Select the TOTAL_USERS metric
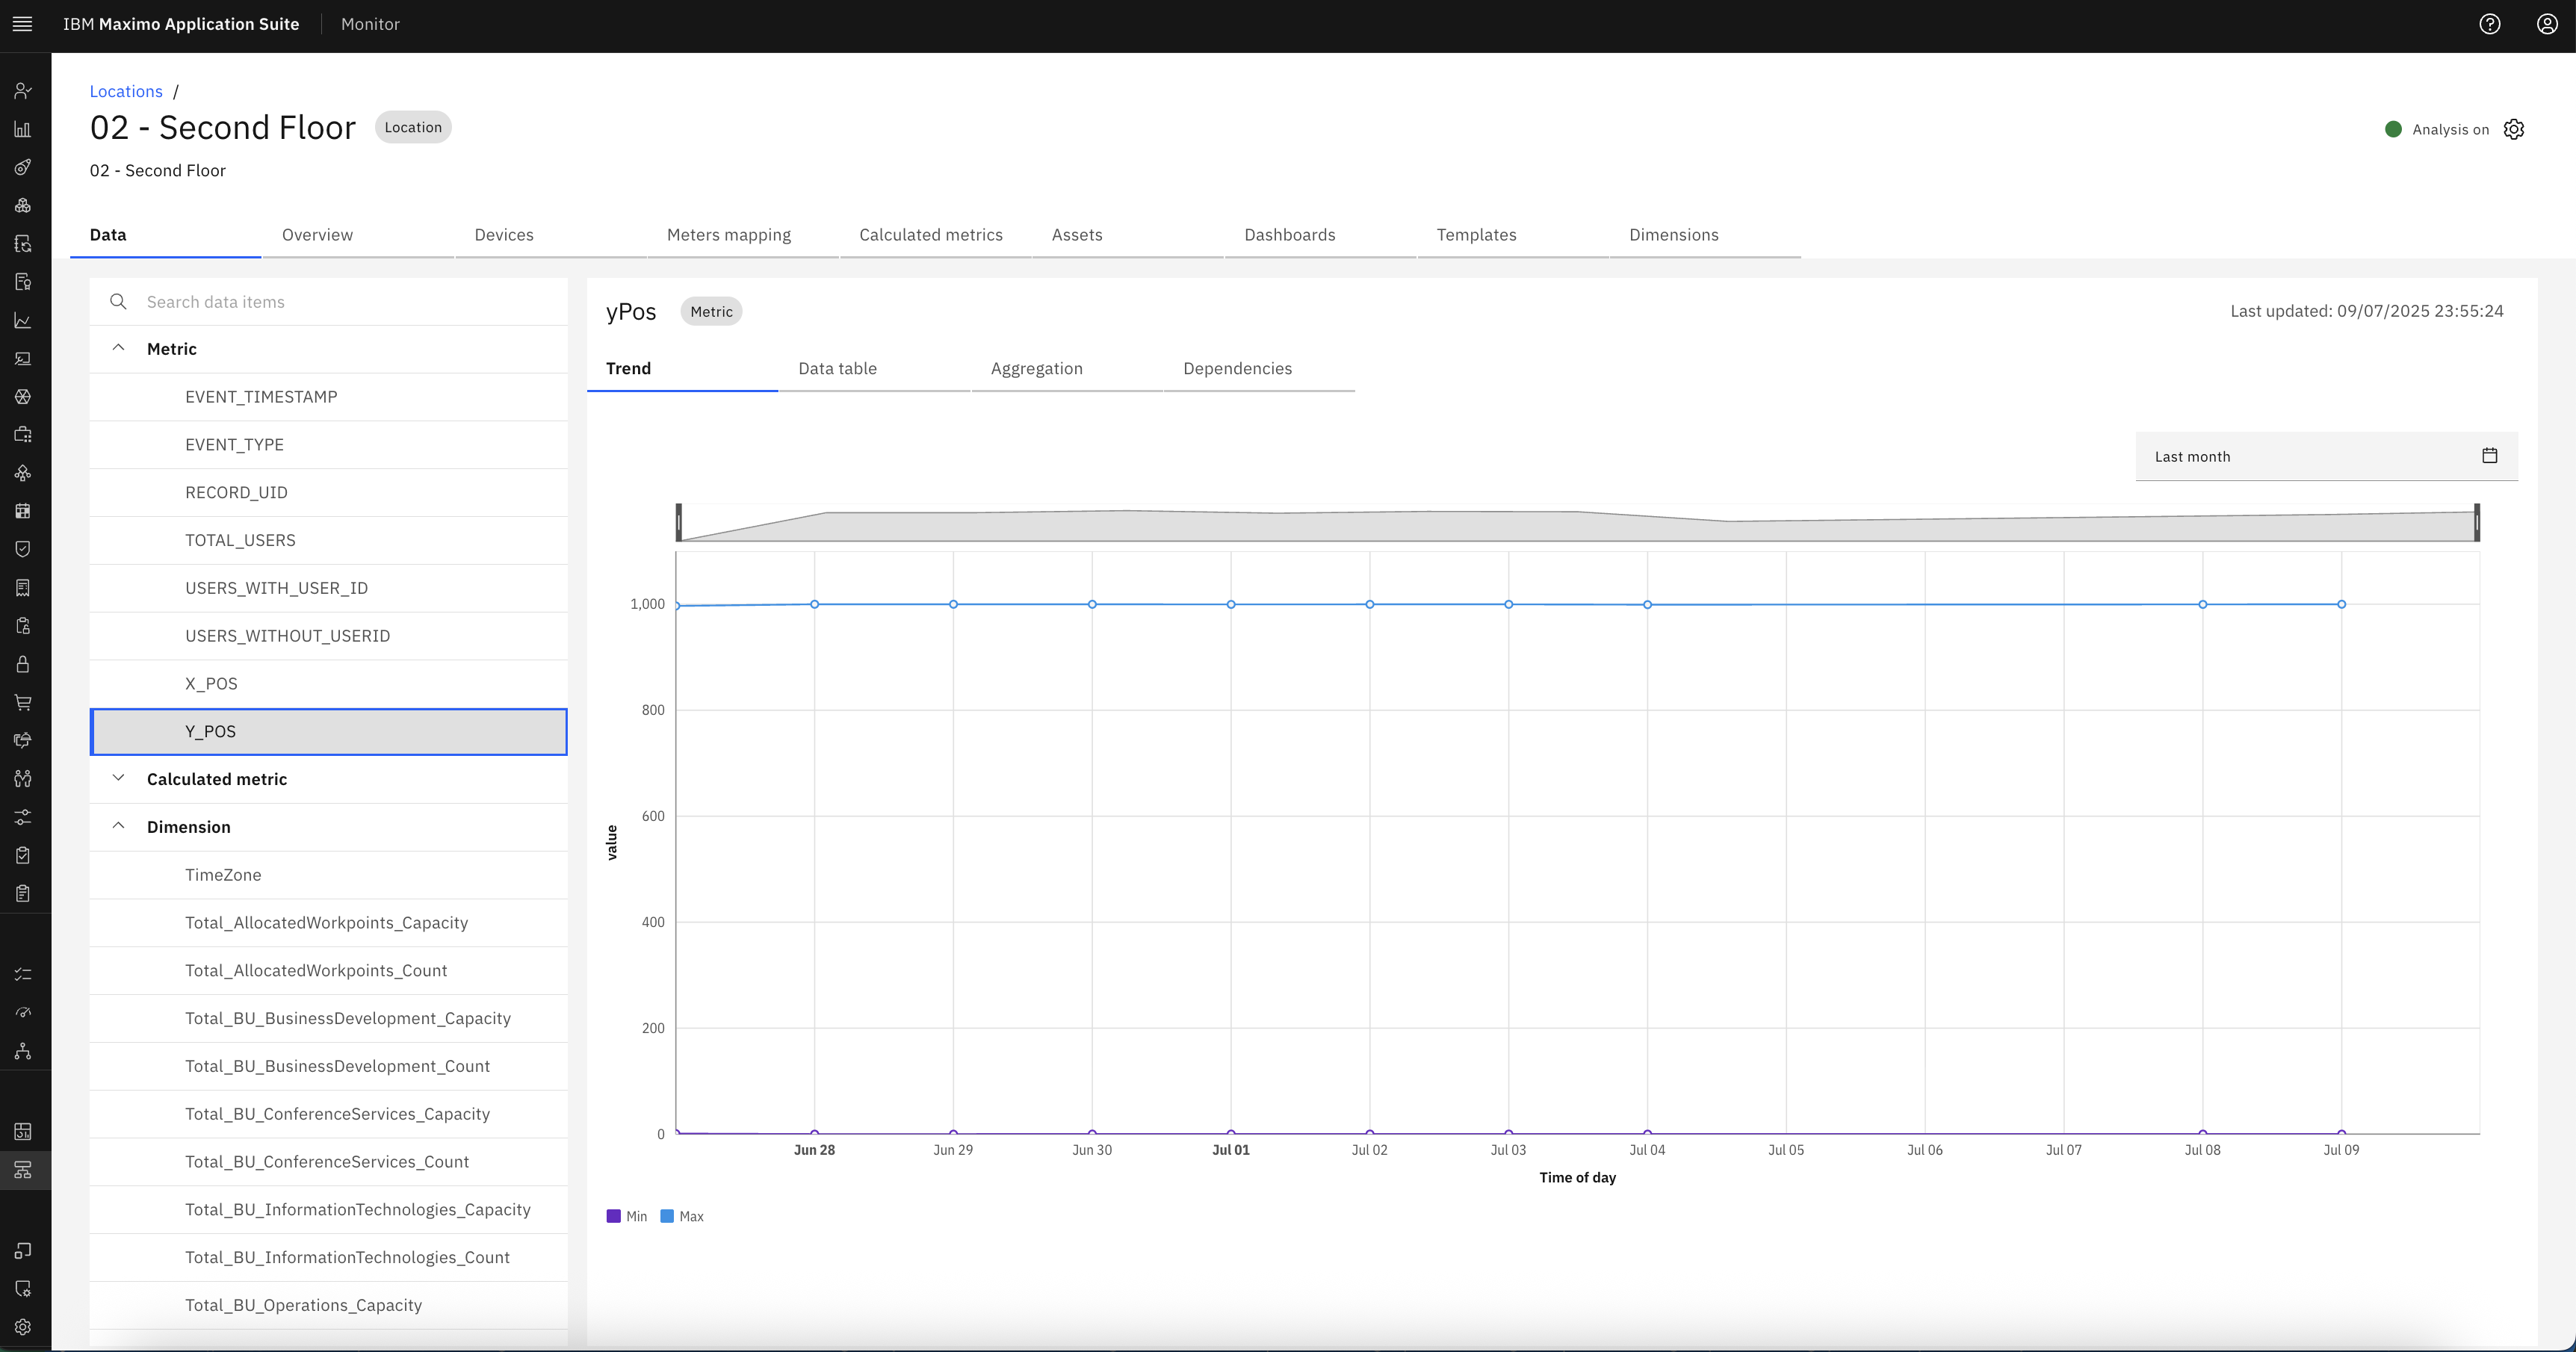Screen dimensions: 2576x1352 (x=329, y=540)
